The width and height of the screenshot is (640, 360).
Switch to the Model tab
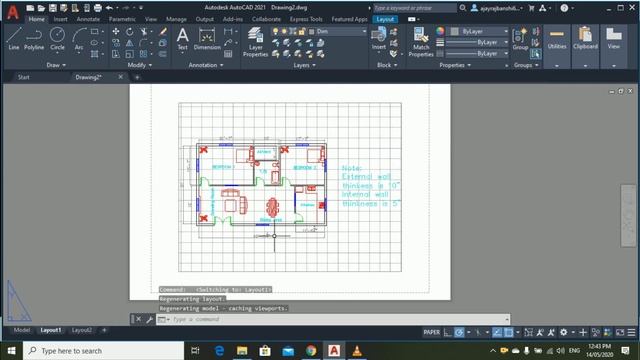point(22,330)
